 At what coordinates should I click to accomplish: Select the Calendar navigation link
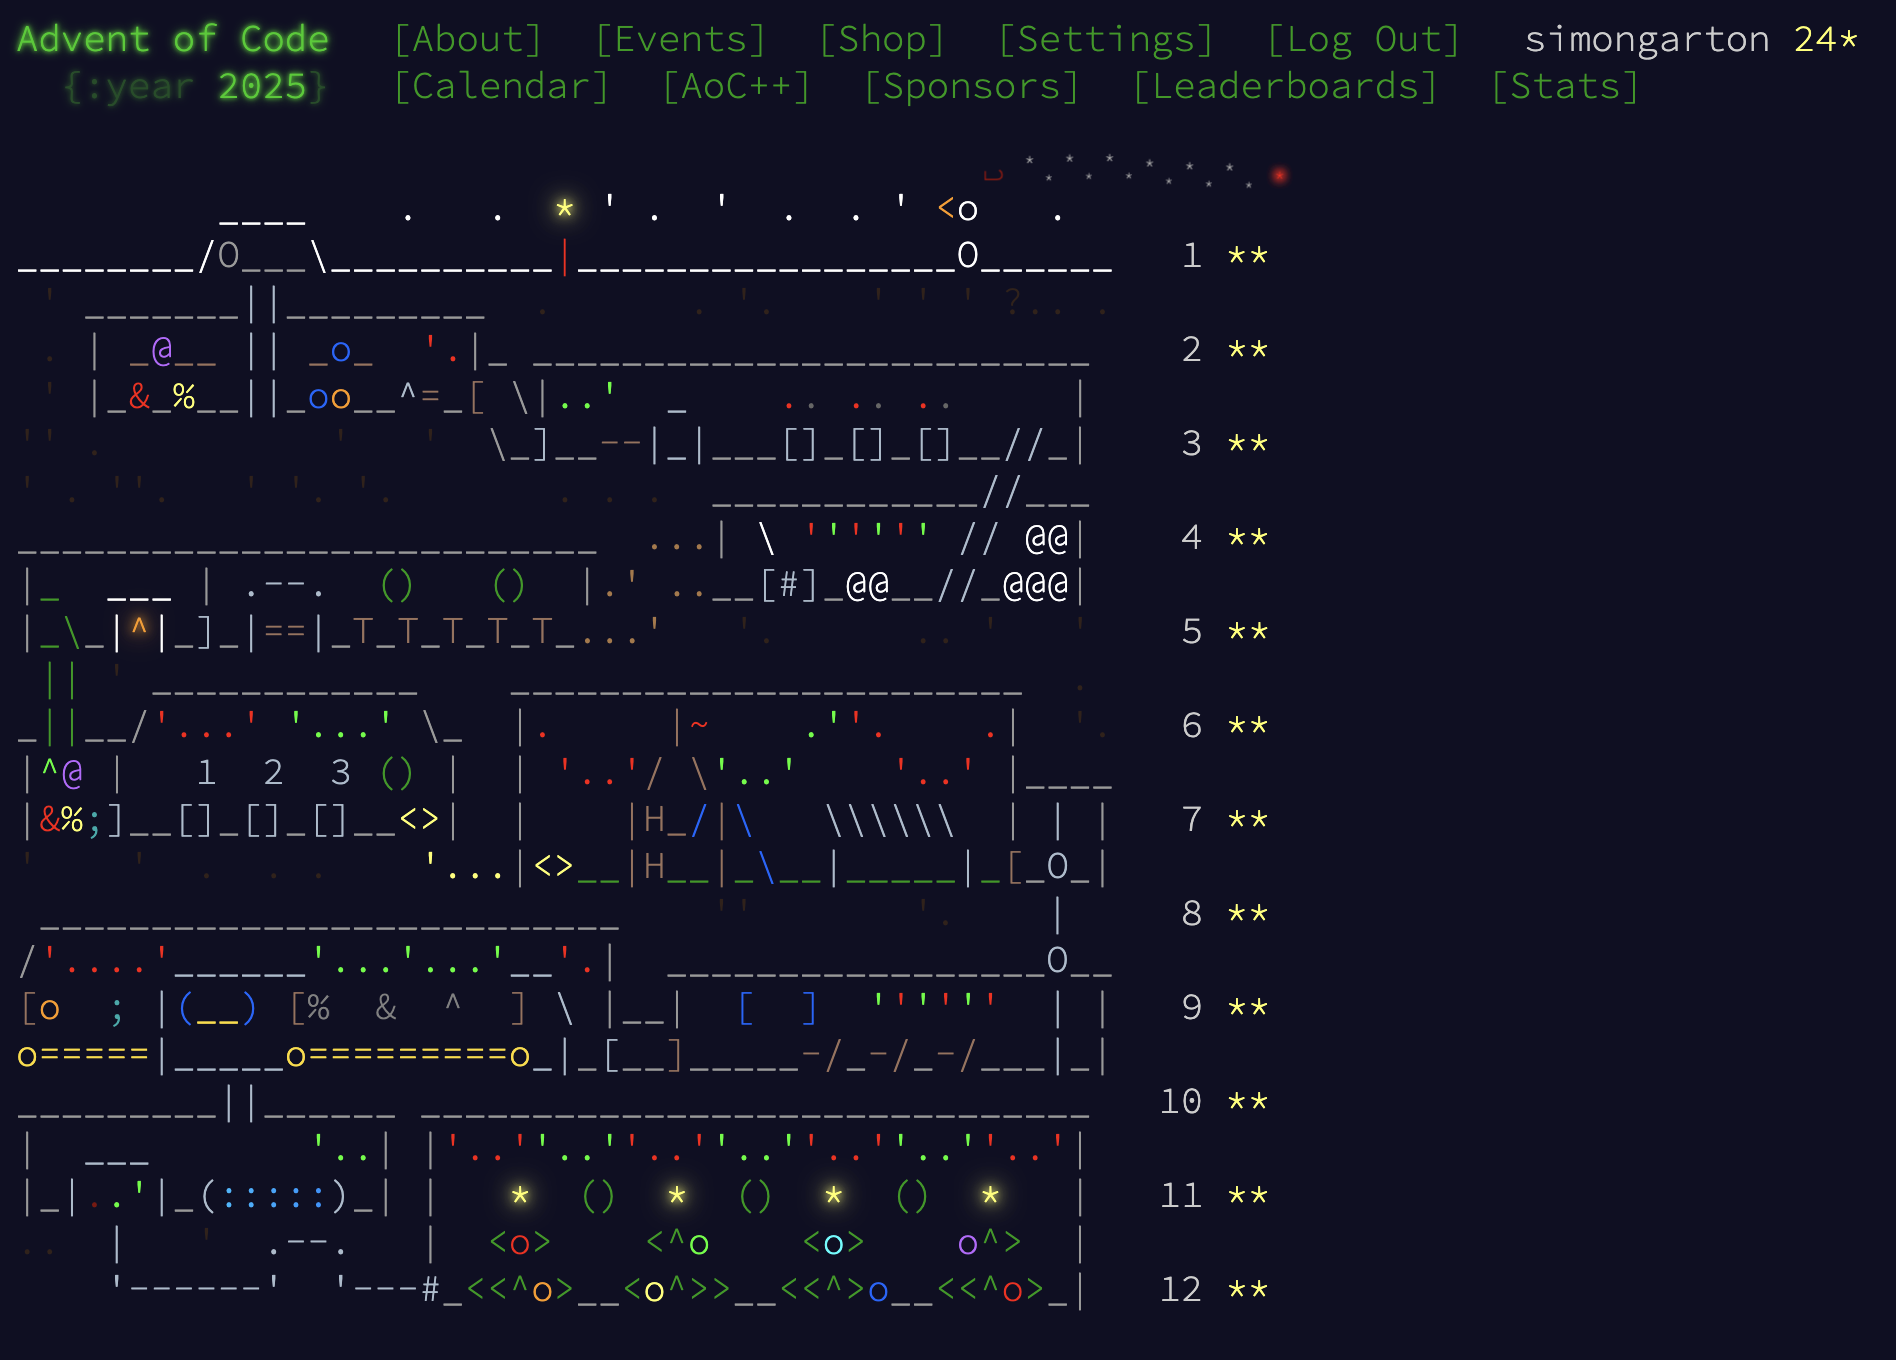pyautogui.click(x=501, y=86)
